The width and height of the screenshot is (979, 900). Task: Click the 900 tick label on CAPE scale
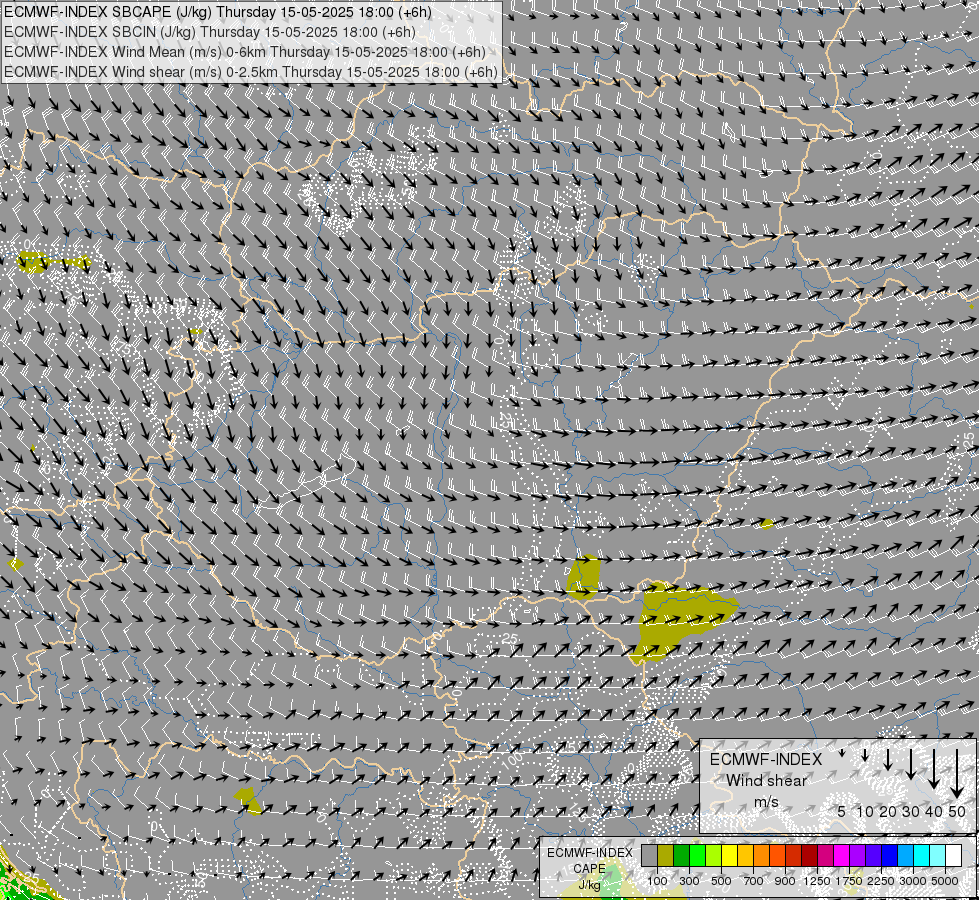785,881
